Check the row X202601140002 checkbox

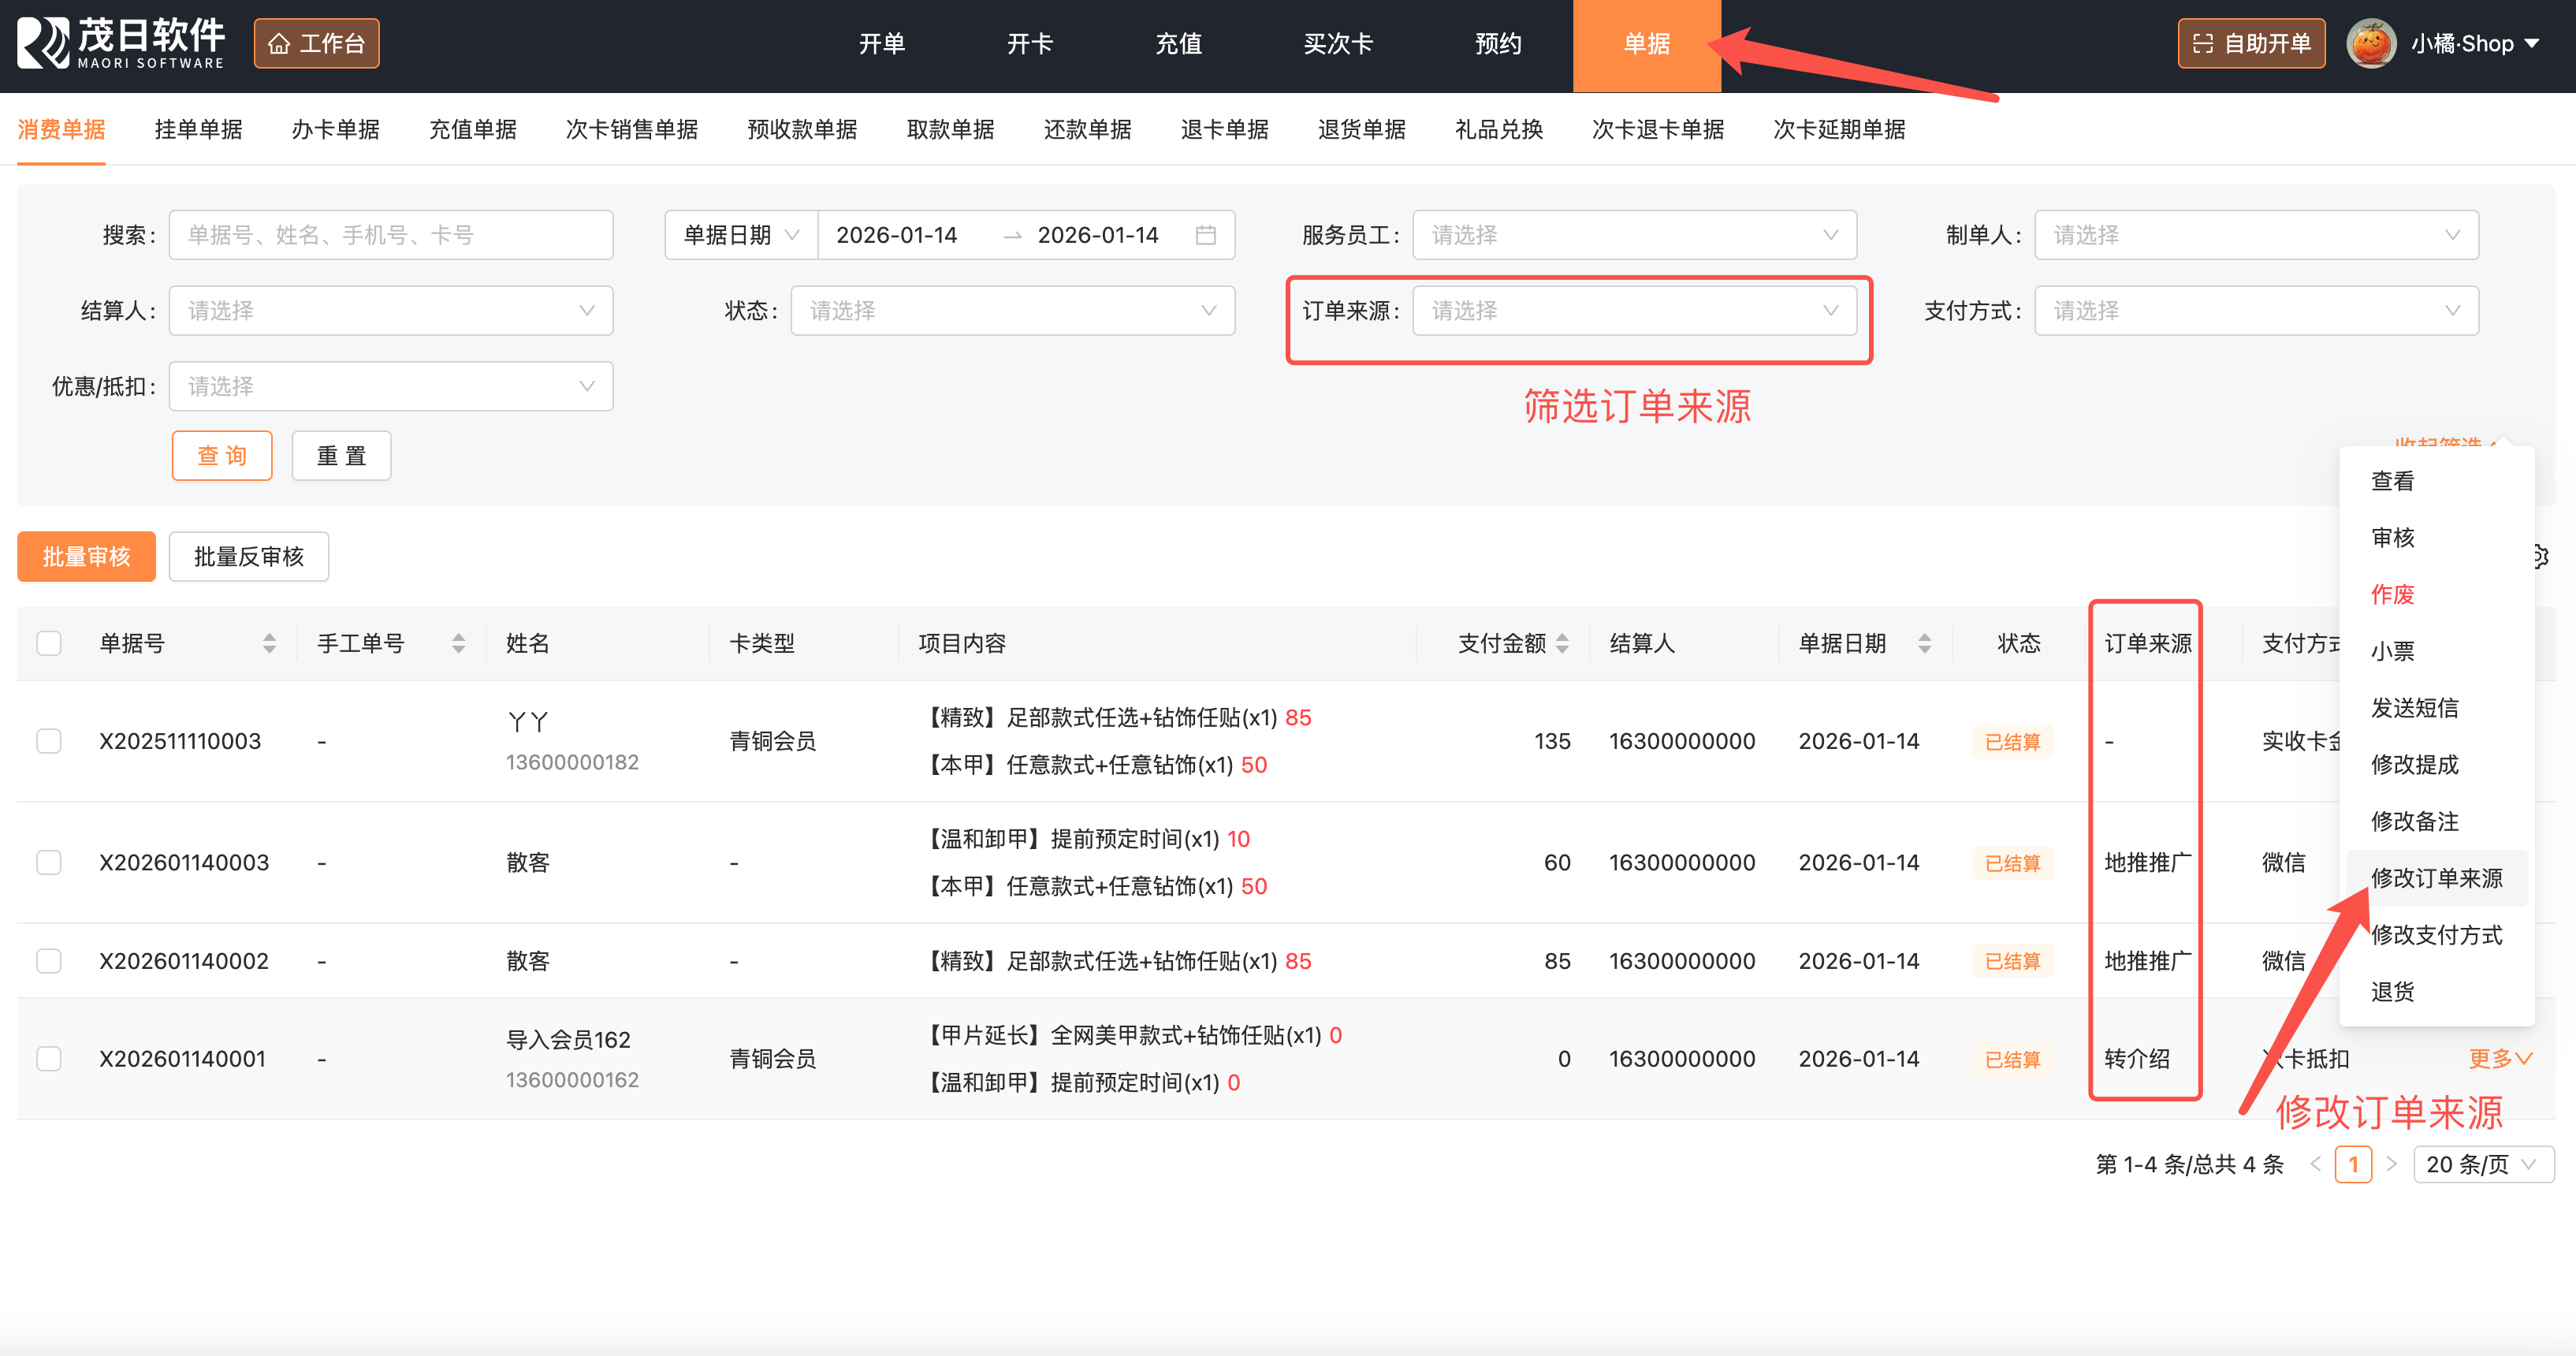49,961
